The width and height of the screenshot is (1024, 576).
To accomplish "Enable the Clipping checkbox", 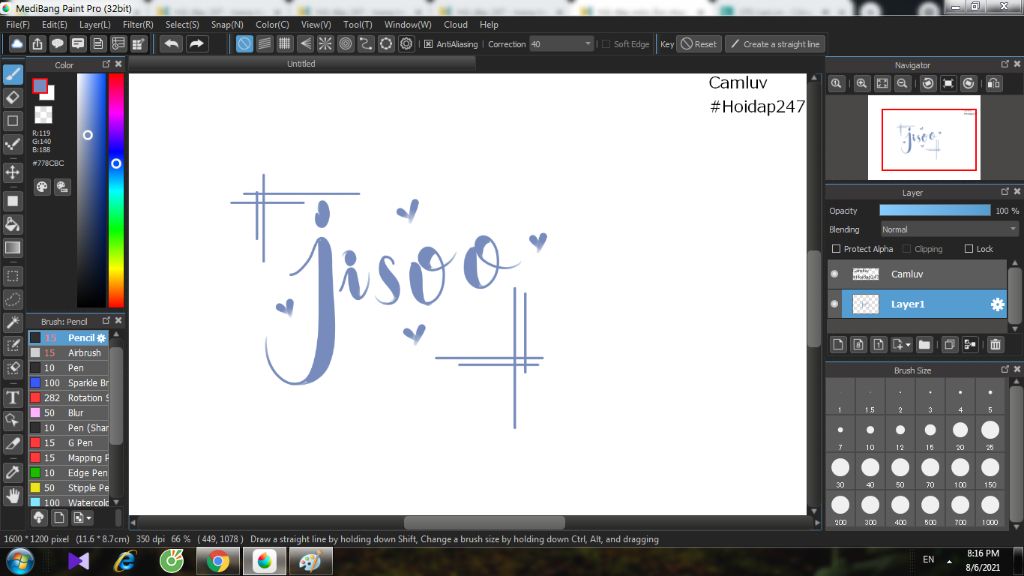I will click(x=906, y=249).
